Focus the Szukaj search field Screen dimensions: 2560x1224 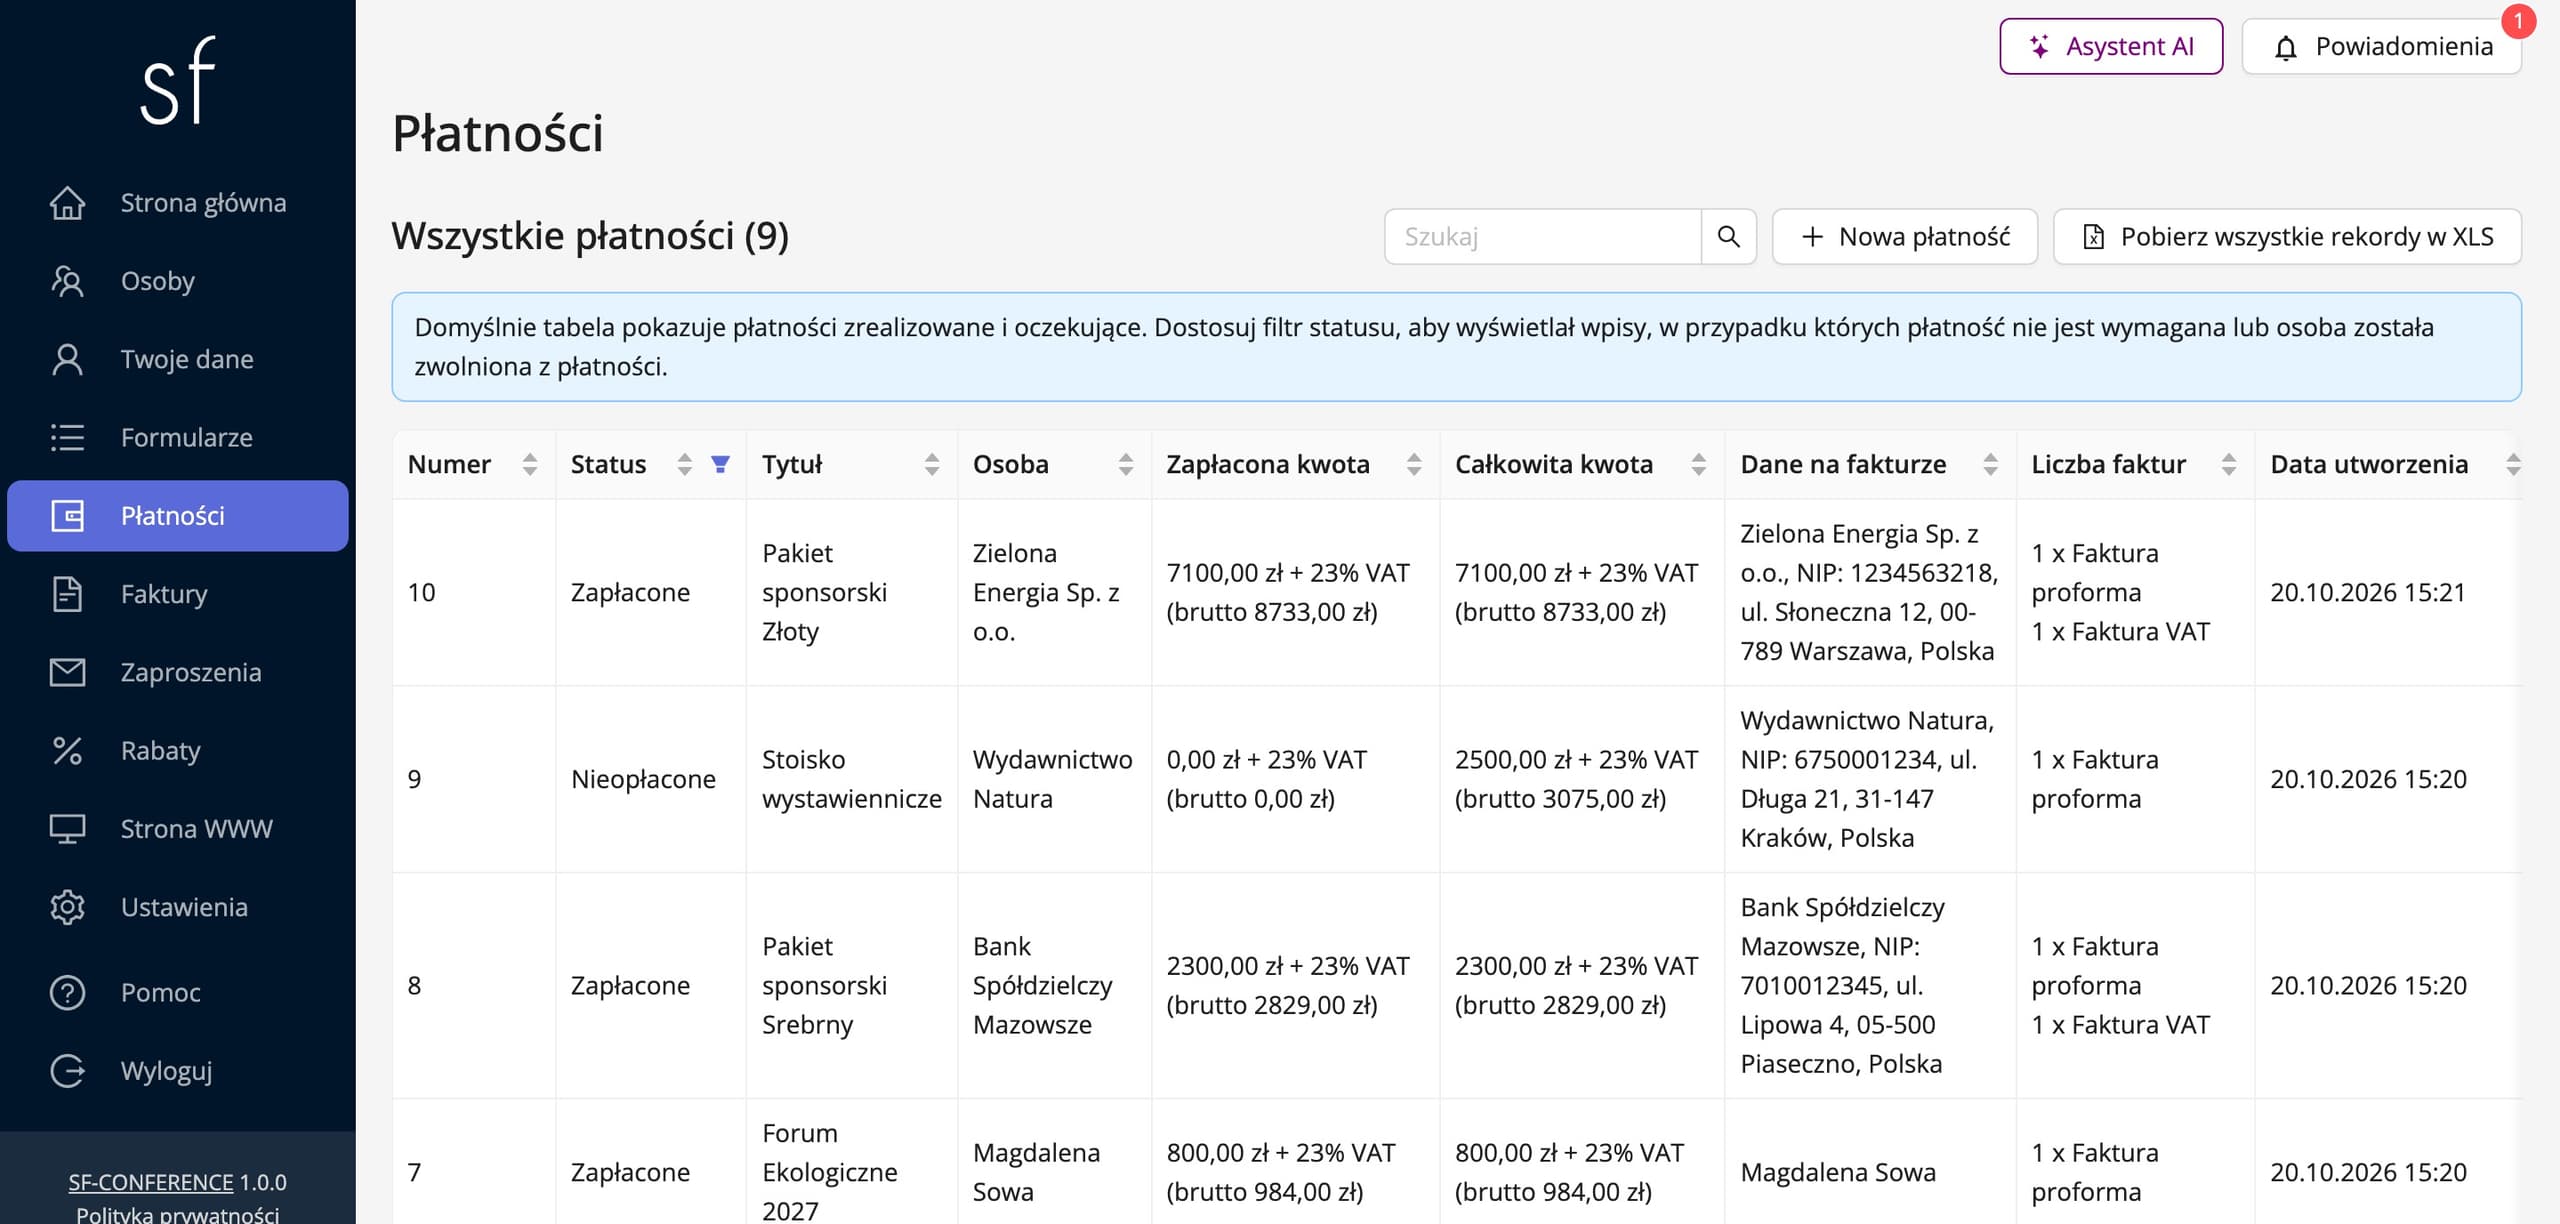click(1542, 236)
